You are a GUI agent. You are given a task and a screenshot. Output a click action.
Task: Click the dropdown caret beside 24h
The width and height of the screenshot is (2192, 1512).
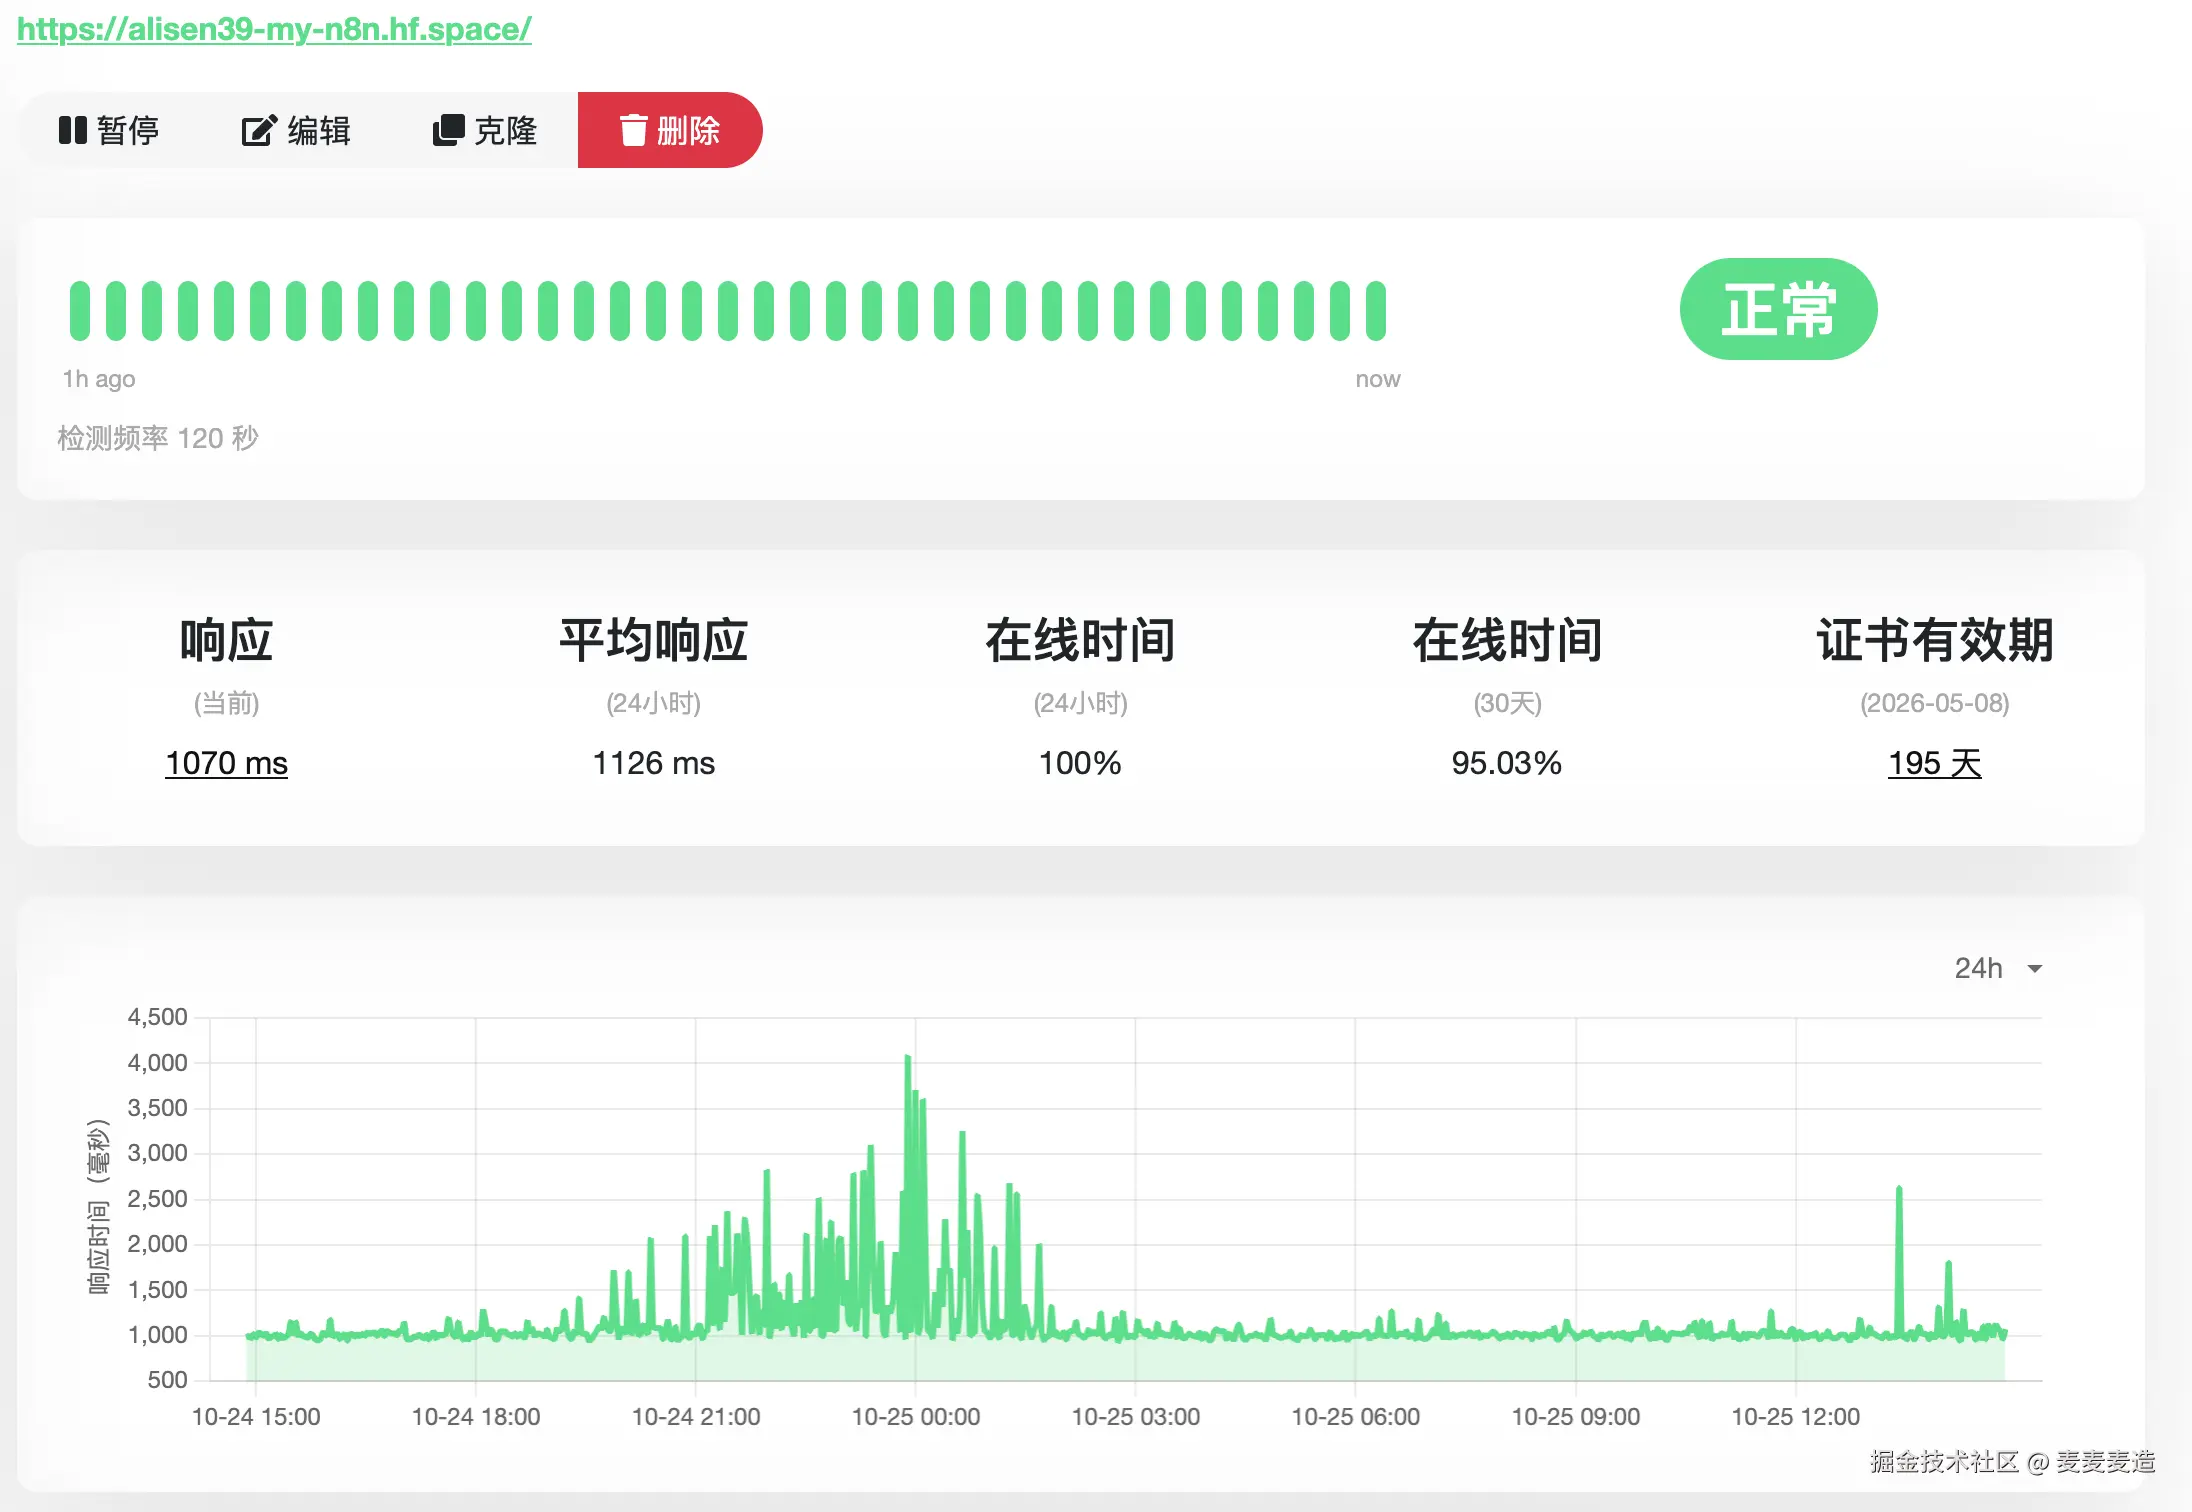2034,969
